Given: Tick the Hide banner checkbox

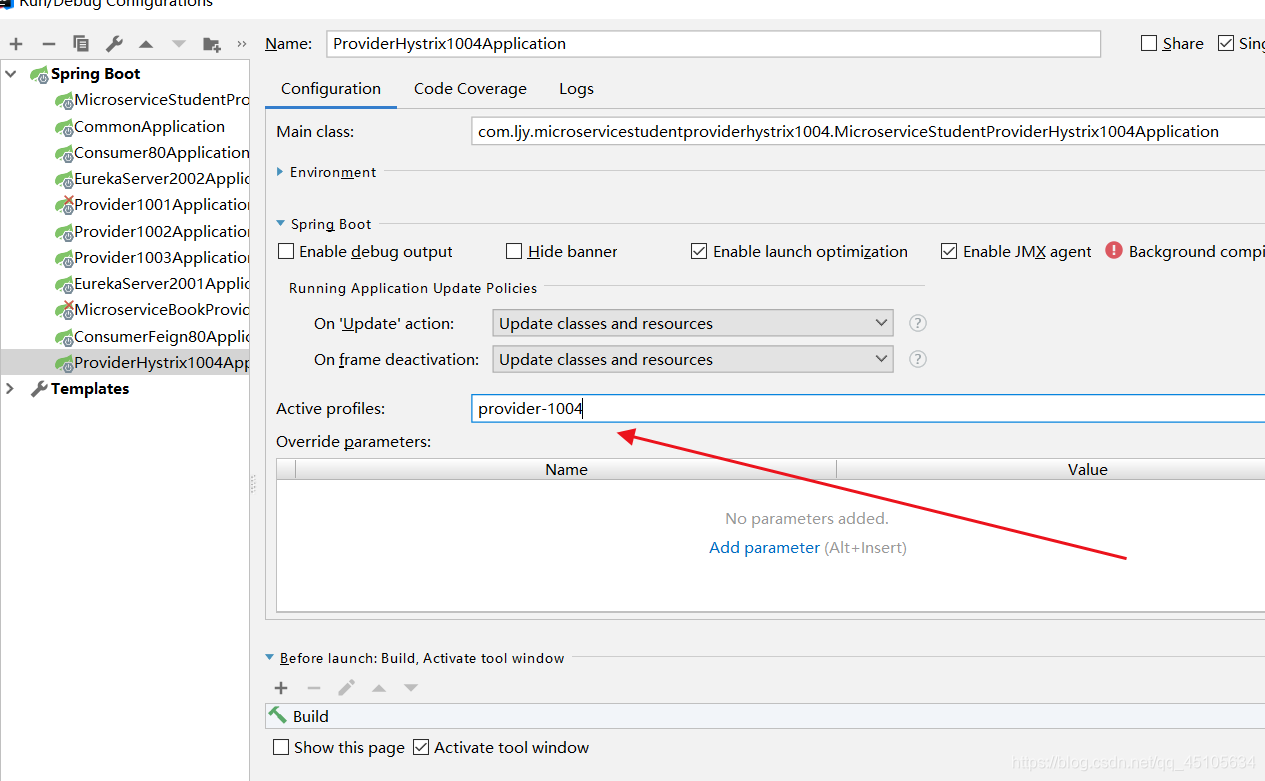Looking at the screenshot, I should pos(514,251).
